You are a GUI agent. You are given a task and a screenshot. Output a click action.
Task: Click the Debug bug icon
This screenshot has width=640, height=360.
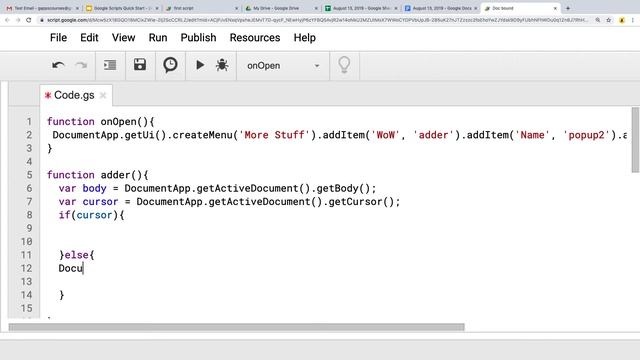point(222,65)
